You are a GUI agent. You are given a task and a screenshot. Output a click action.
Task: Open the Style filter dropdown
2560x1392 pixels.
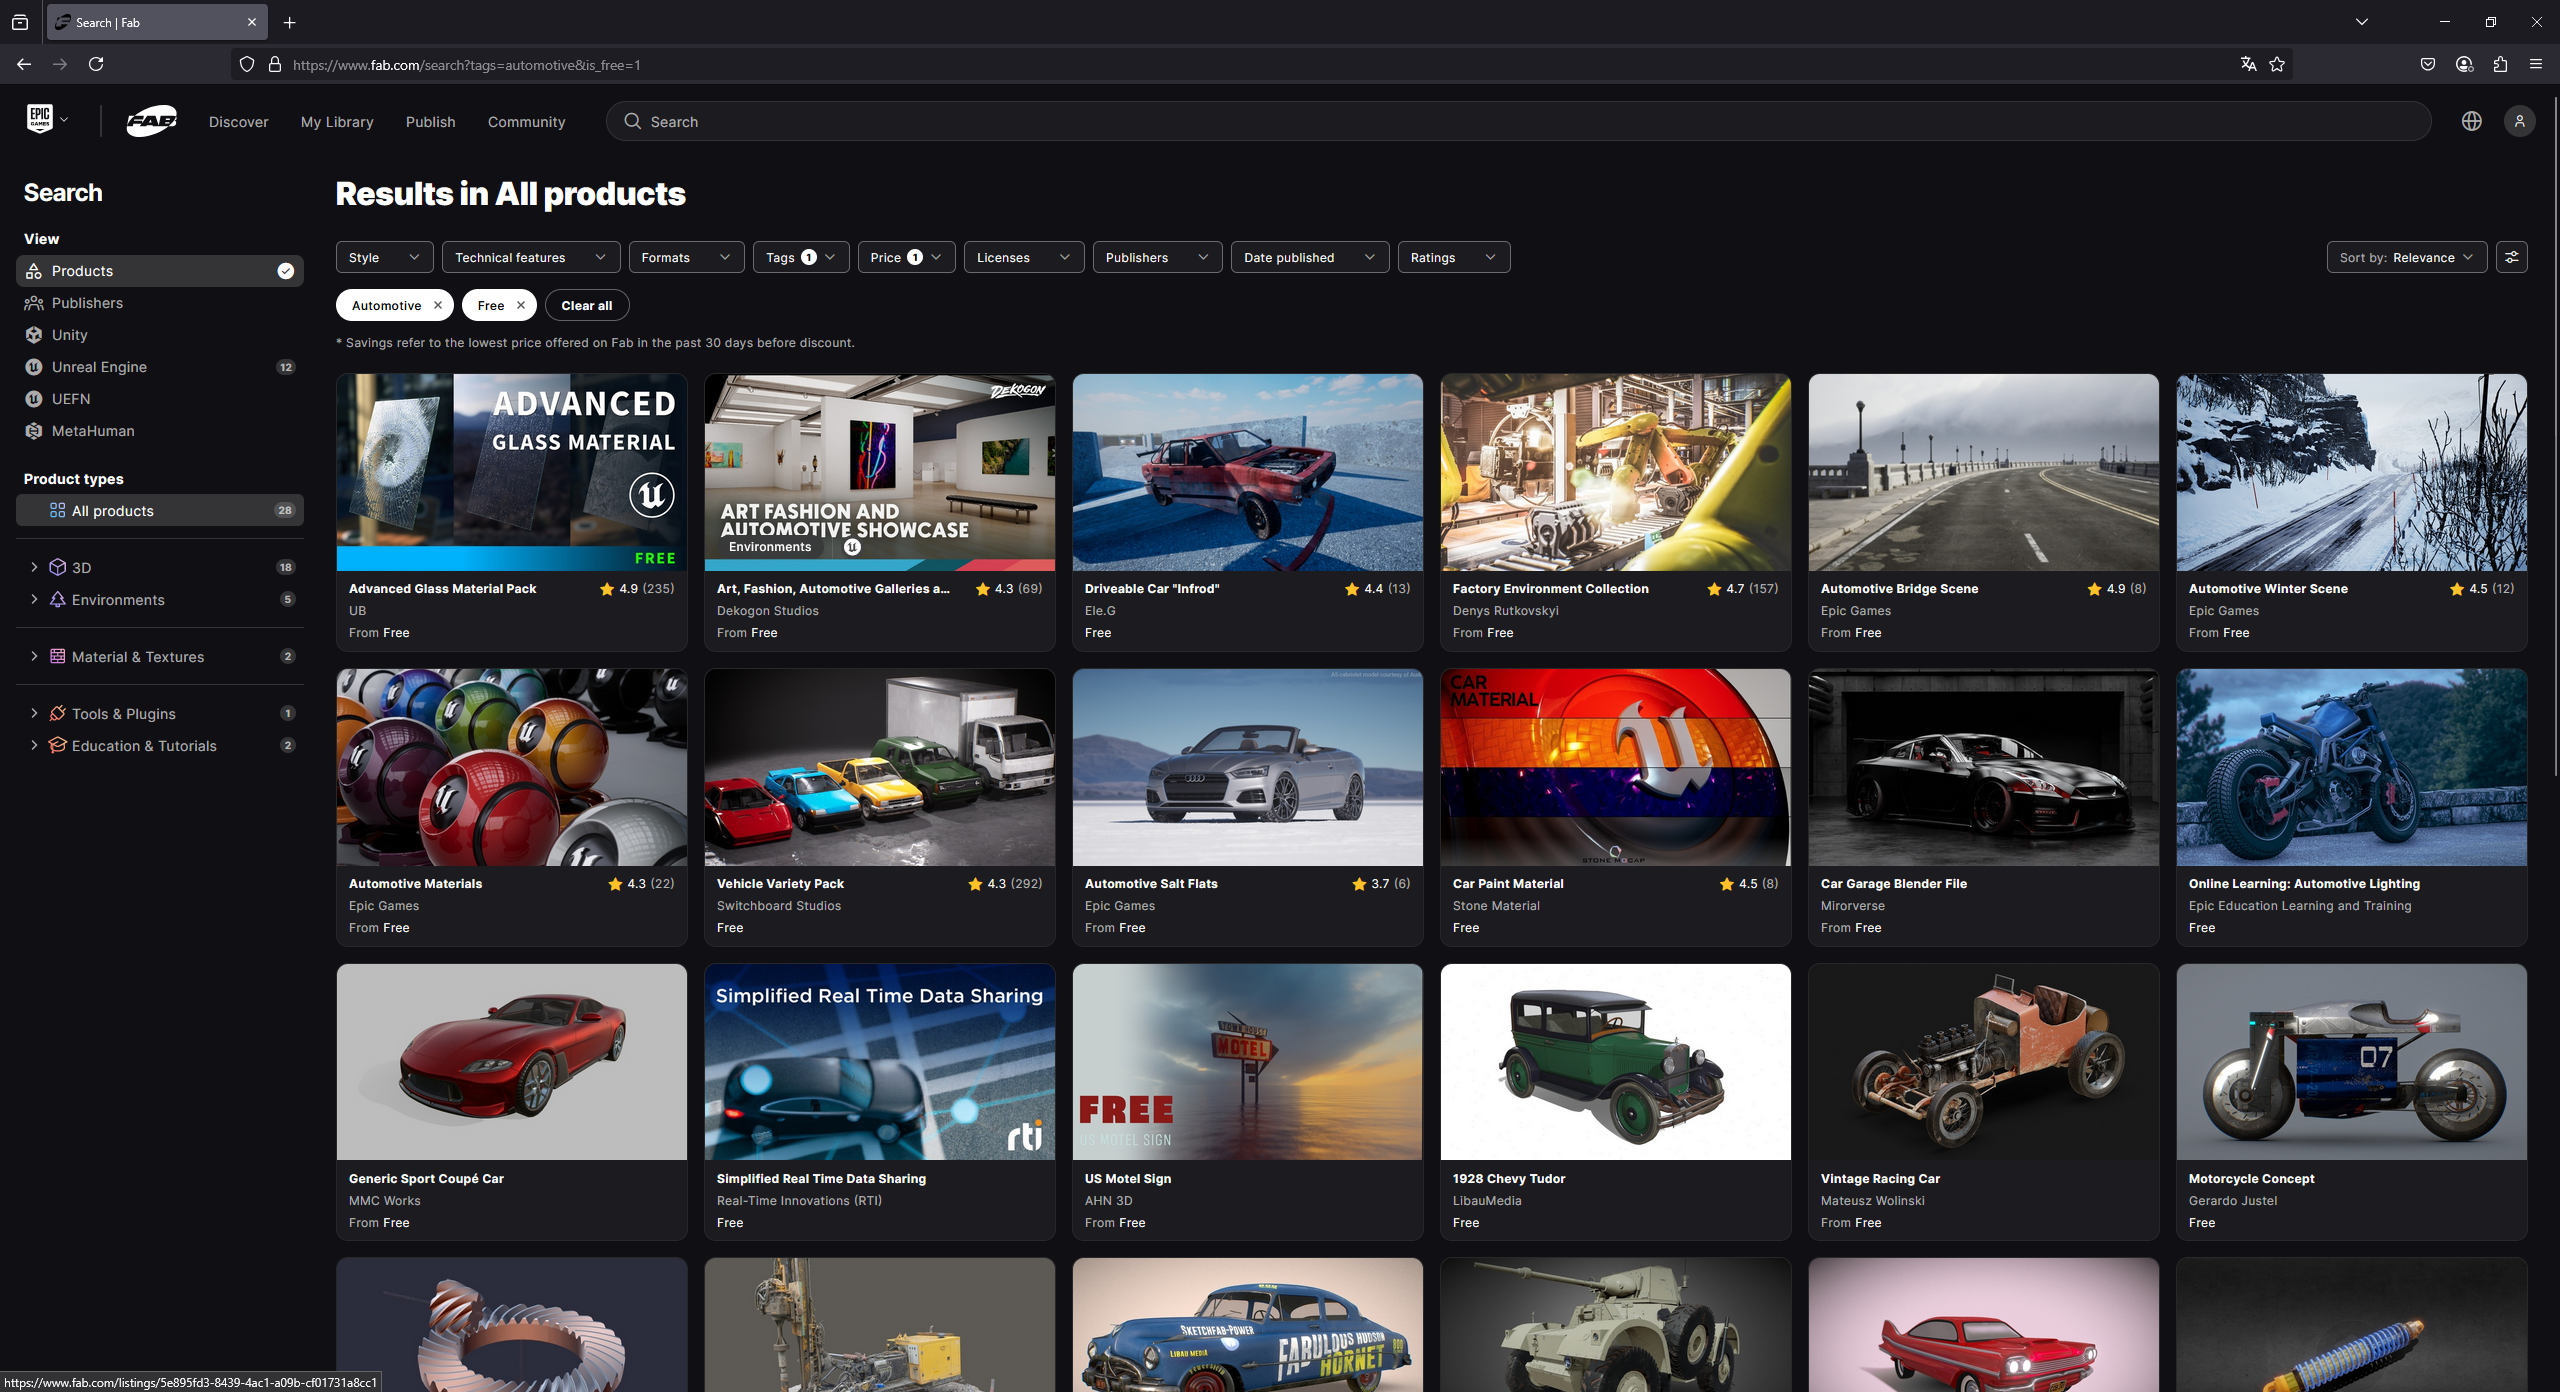click(x=384, y=257)
